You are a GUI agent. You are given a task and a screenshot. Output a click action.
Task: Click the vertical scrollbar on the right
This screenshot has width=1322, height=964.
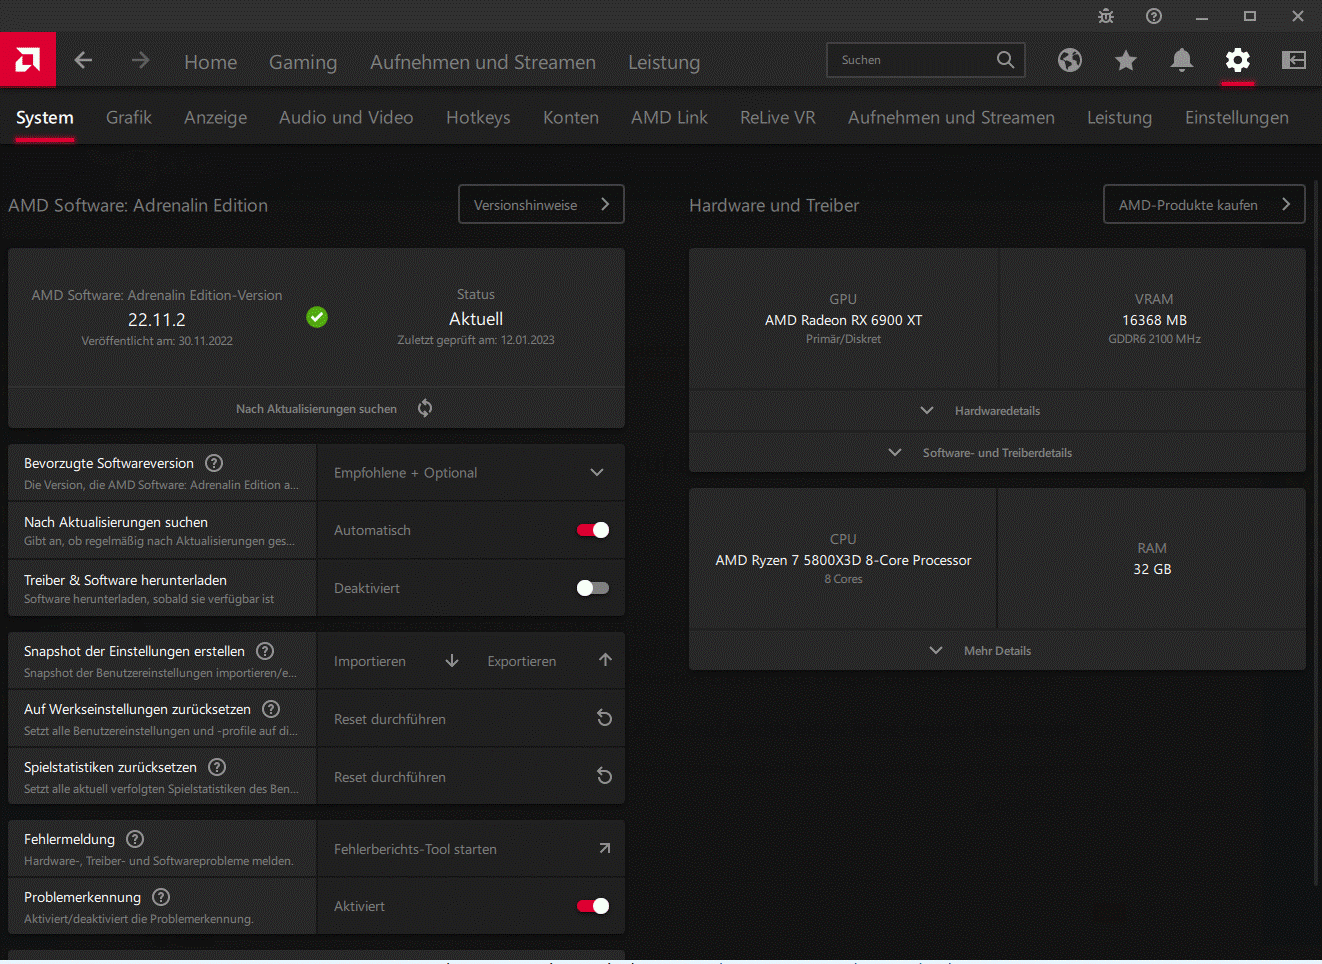click(x=1316, y=532)
